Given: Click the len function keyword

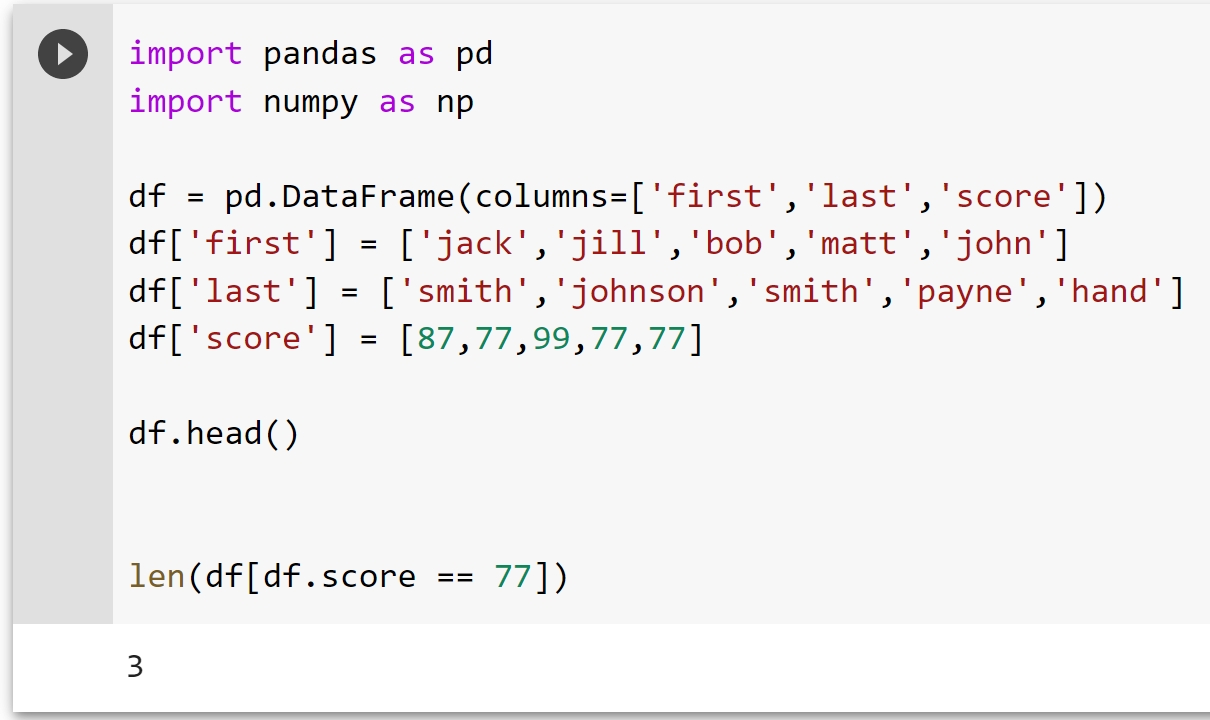Looking at the screenshot, I should [x=157, y=576].
